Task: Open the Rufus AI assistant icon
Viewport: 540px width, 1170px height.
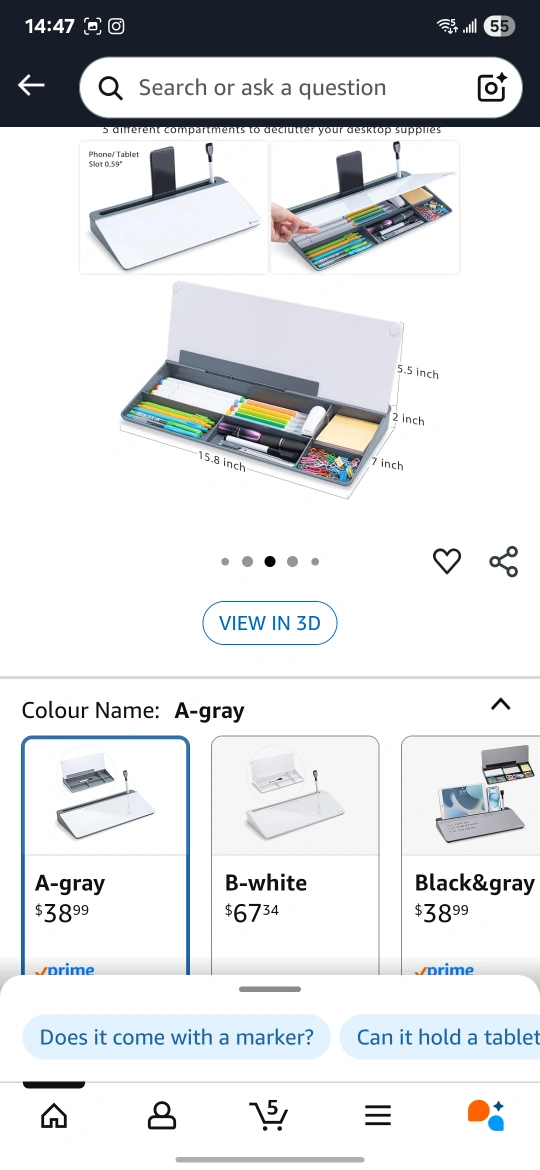Action: (486, 1116)
